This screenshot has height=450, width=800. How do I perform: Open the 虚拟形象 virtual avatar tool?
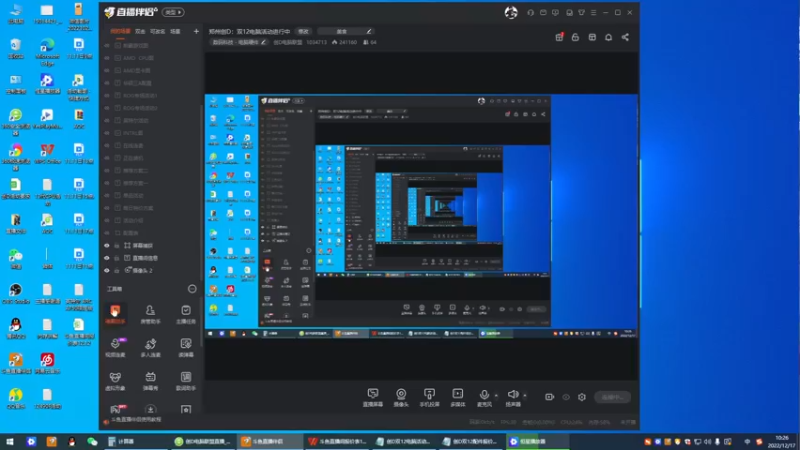[115, 378]
